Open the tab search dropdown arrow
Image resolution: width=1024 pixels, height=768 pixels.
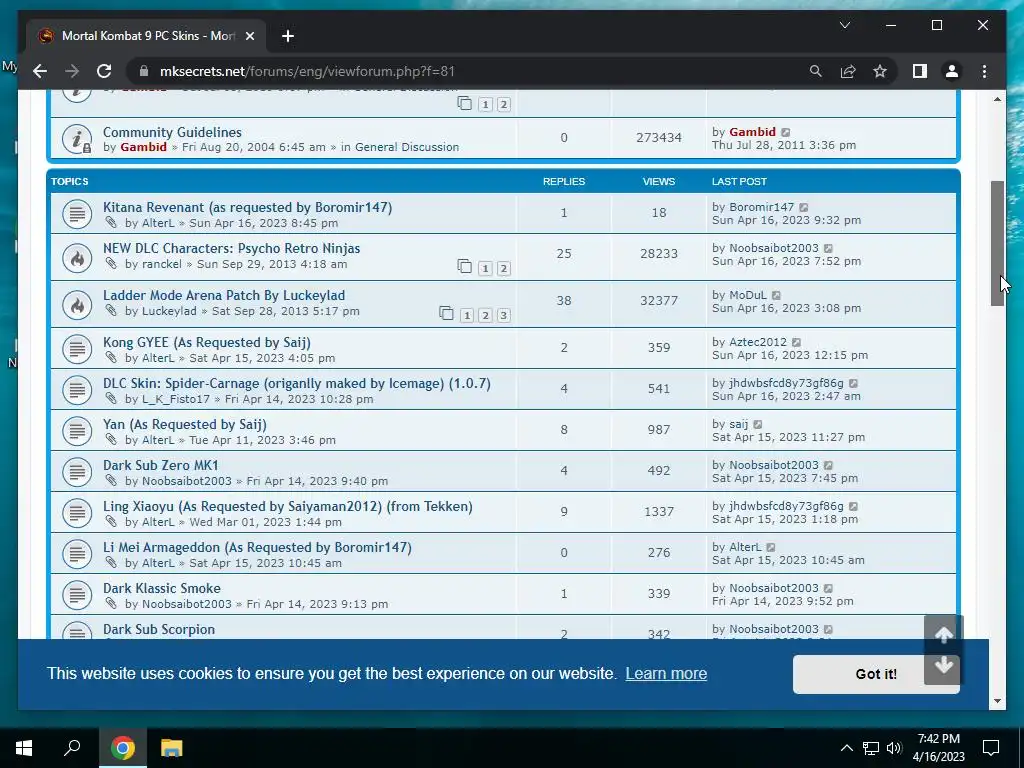click(x=844, y=25)
